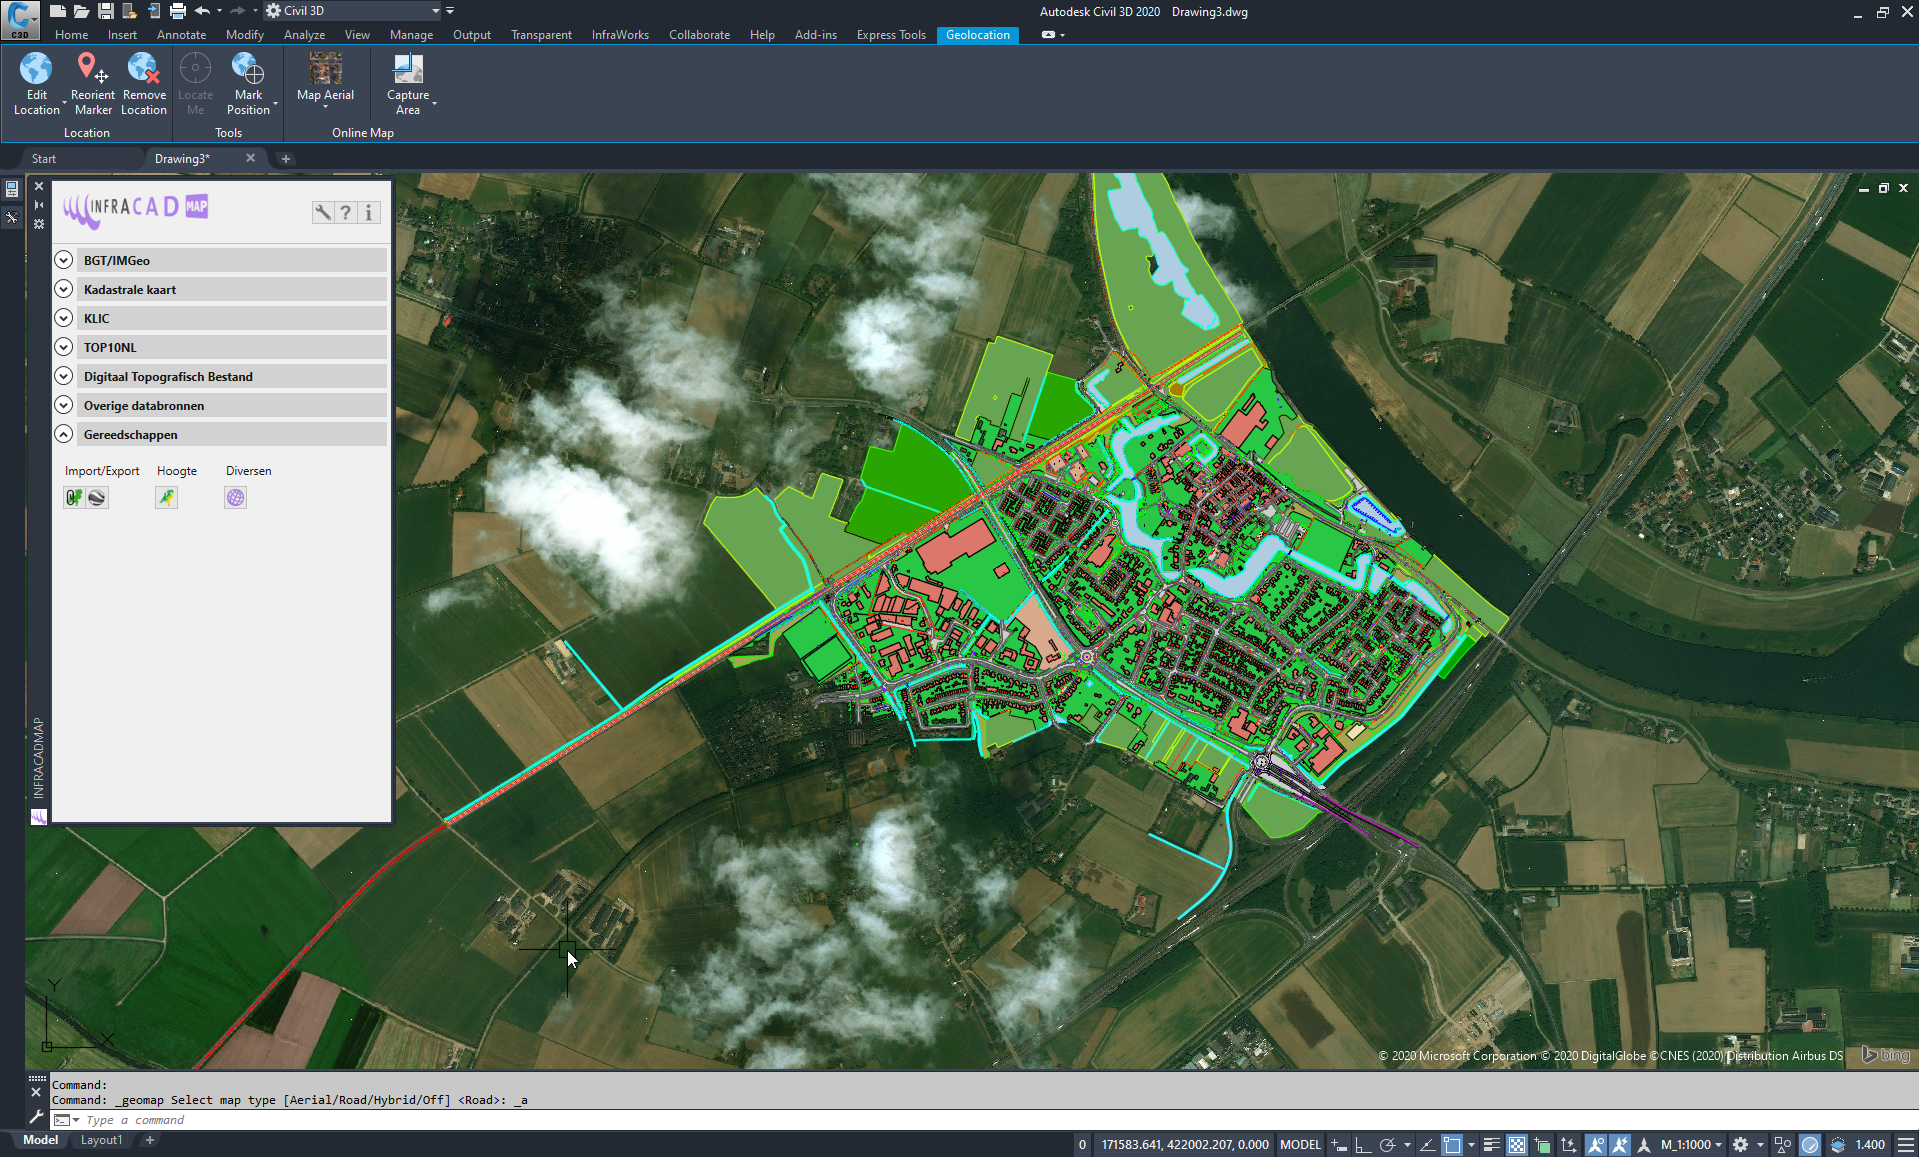The height and width of the screenshot is (1157, 1919).
Task: Toggle grid display in status bar
Action: coord(1338,1145)
